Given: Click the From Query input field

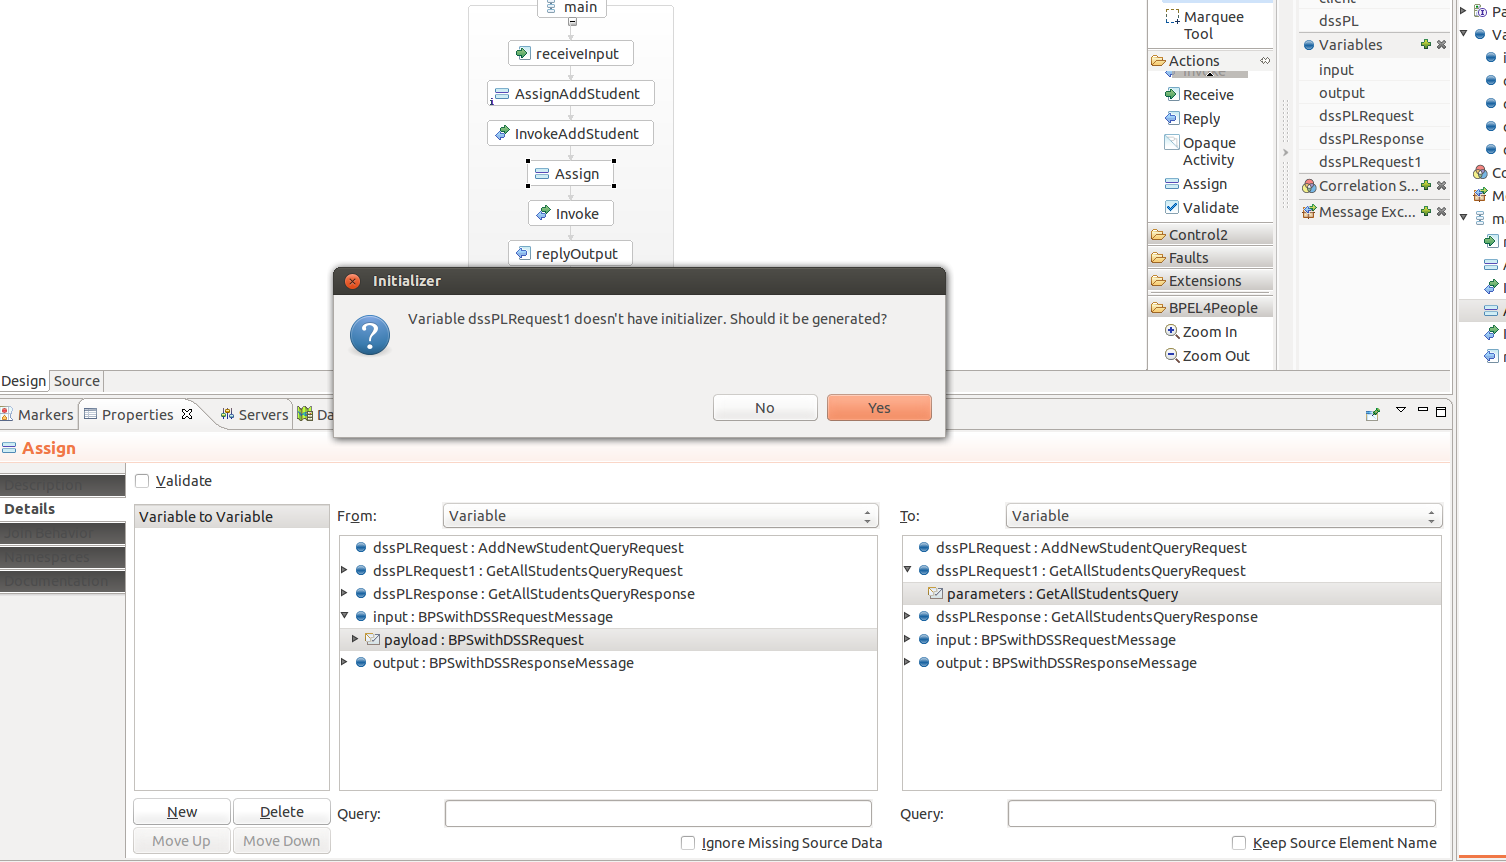Looking at the screenshot, I should click(x=658, y=814).
